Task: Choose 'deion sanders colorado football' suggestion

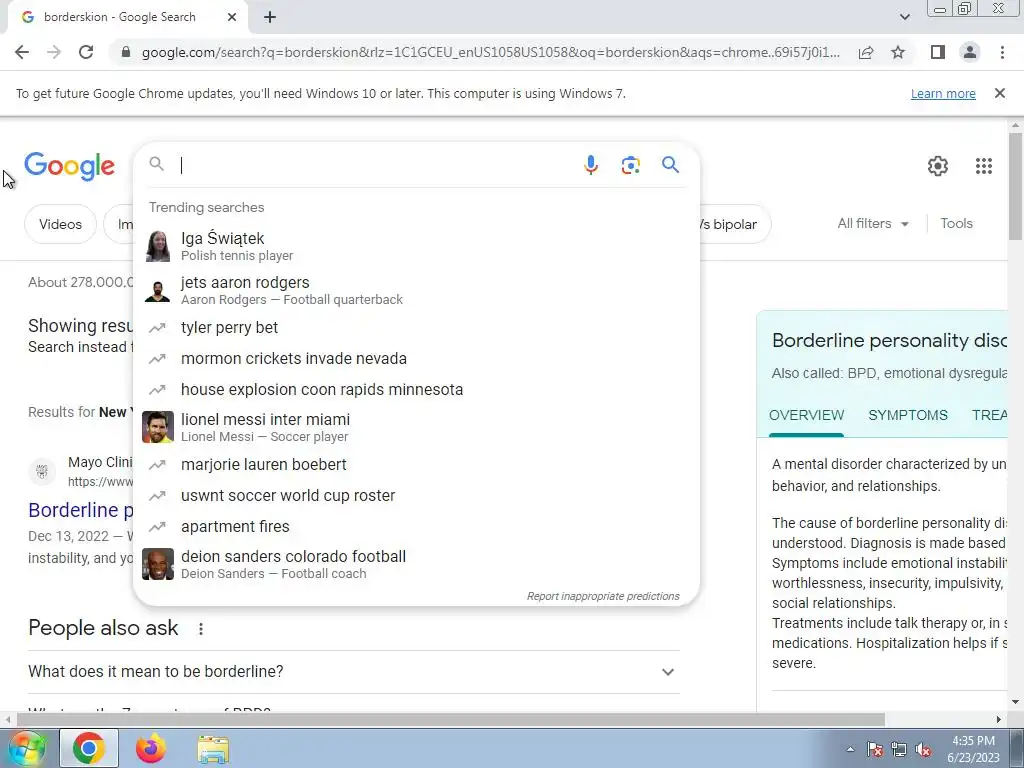Action: point(416,564)
